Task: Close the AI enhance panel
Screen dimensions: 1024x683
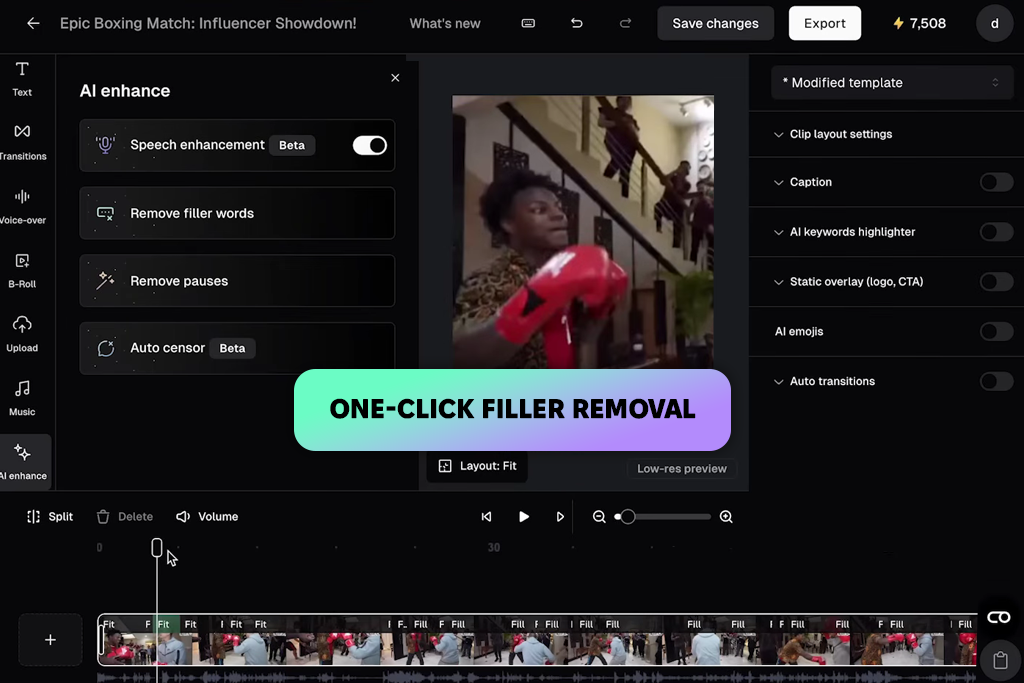Action: [x=395, y=78]
